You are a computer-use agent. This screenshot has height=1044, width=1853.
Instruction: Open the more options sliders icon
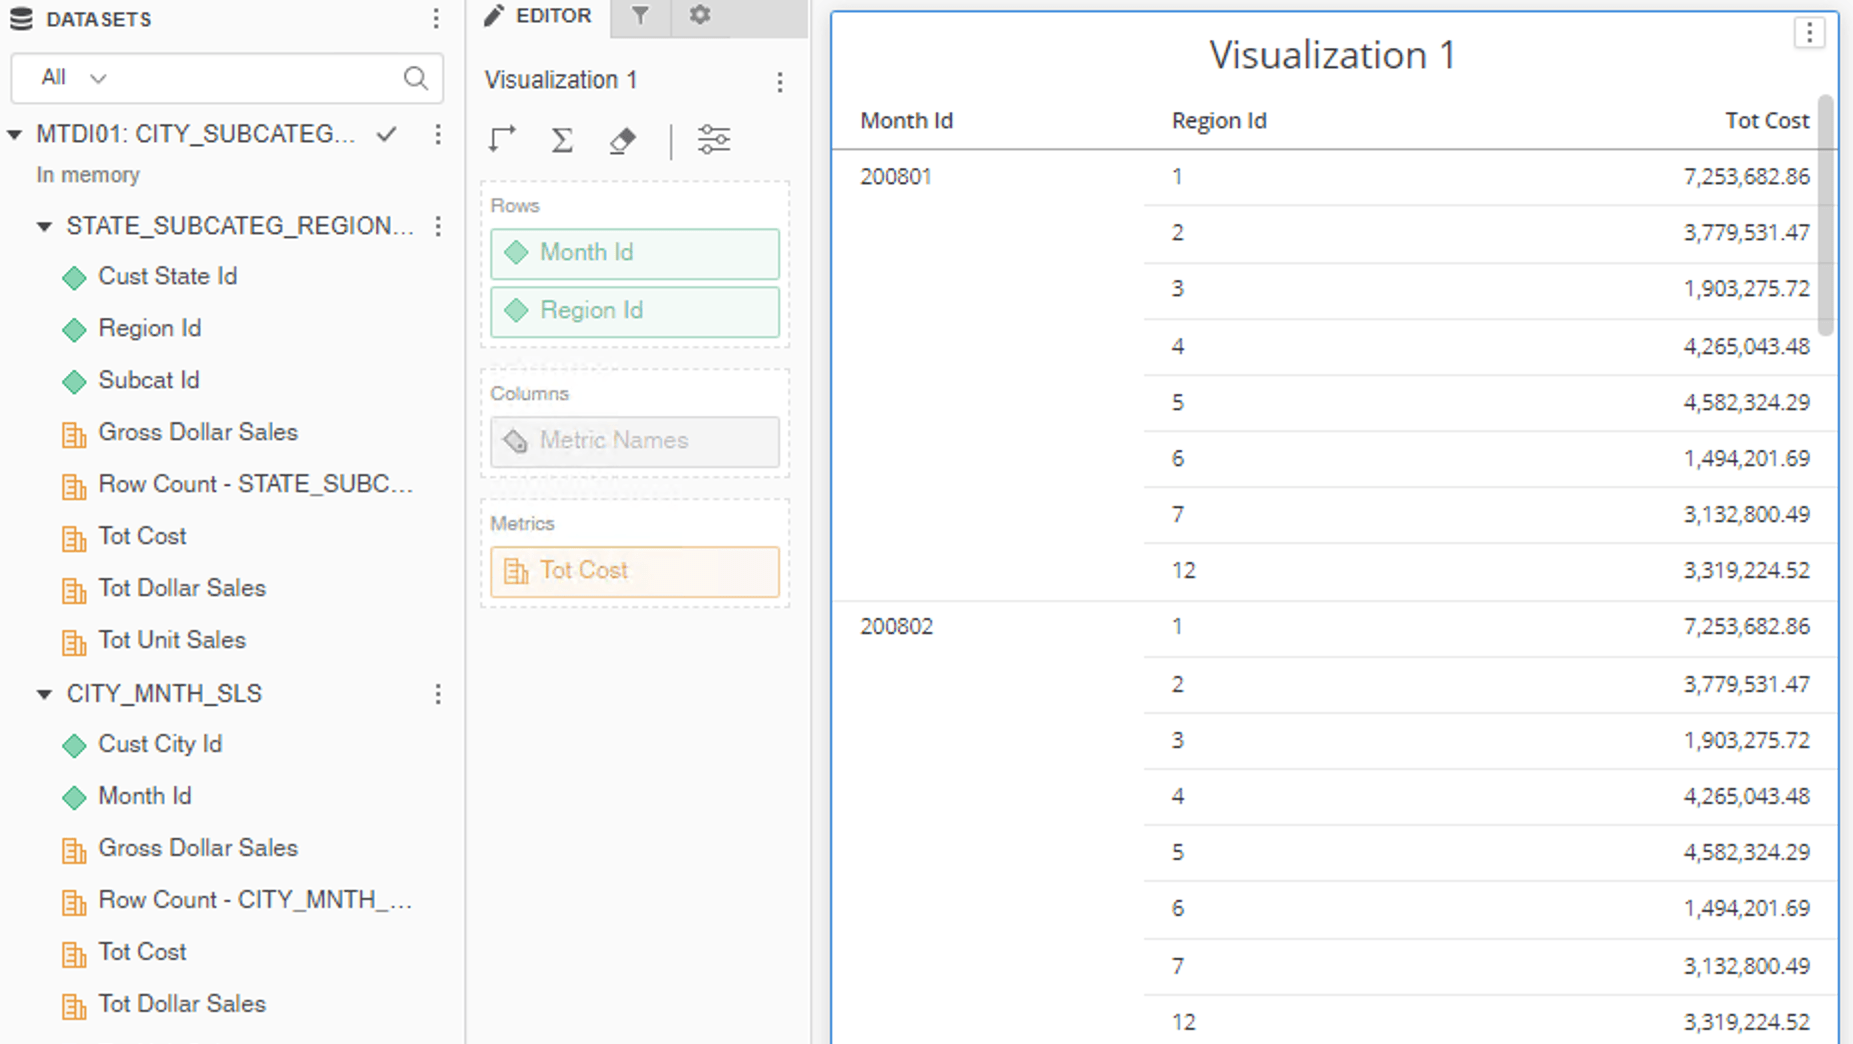coord(714,139)
